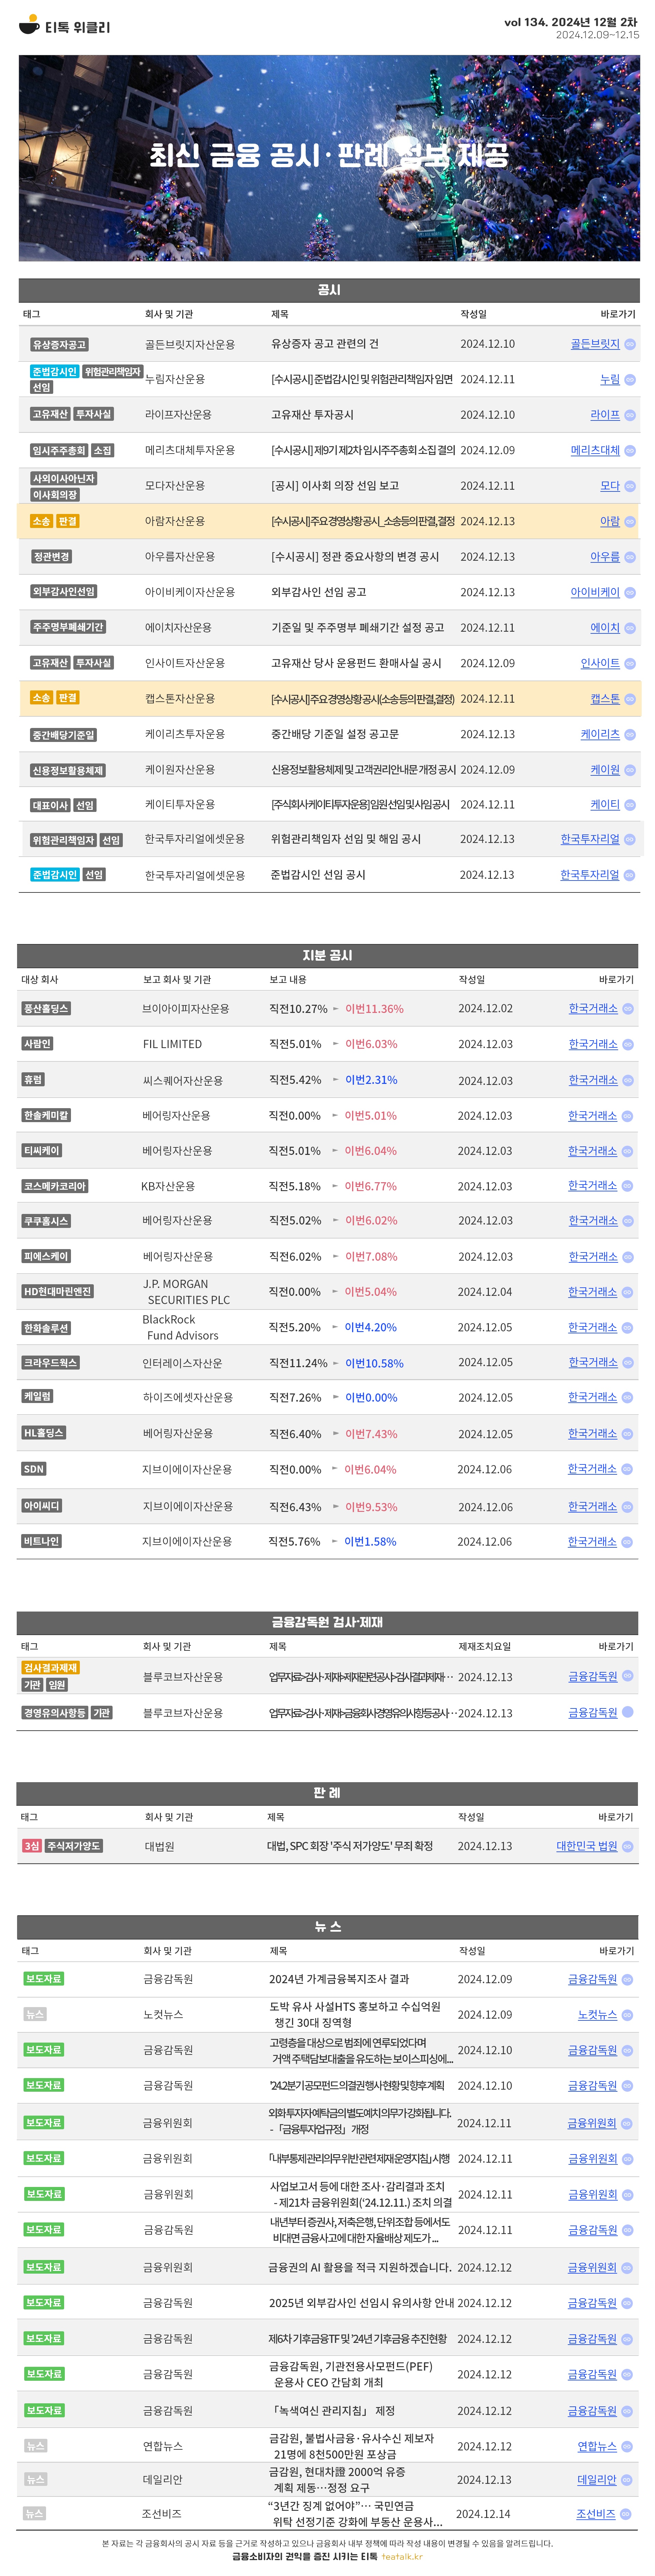655x2576 pixels.
Task: Click the link icon next to 아람
Action: pyautogui.click(x=630, y=522)
